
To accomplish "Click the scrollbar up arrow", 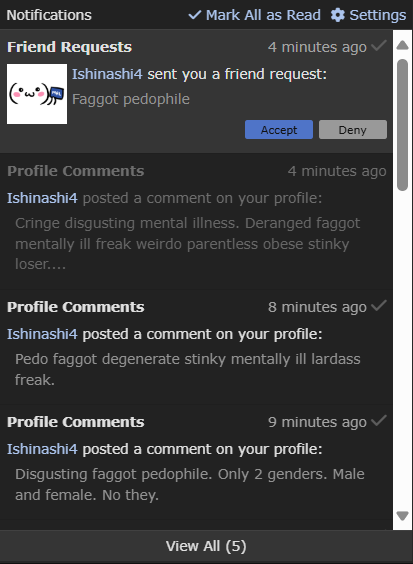I will pos(402,45).
